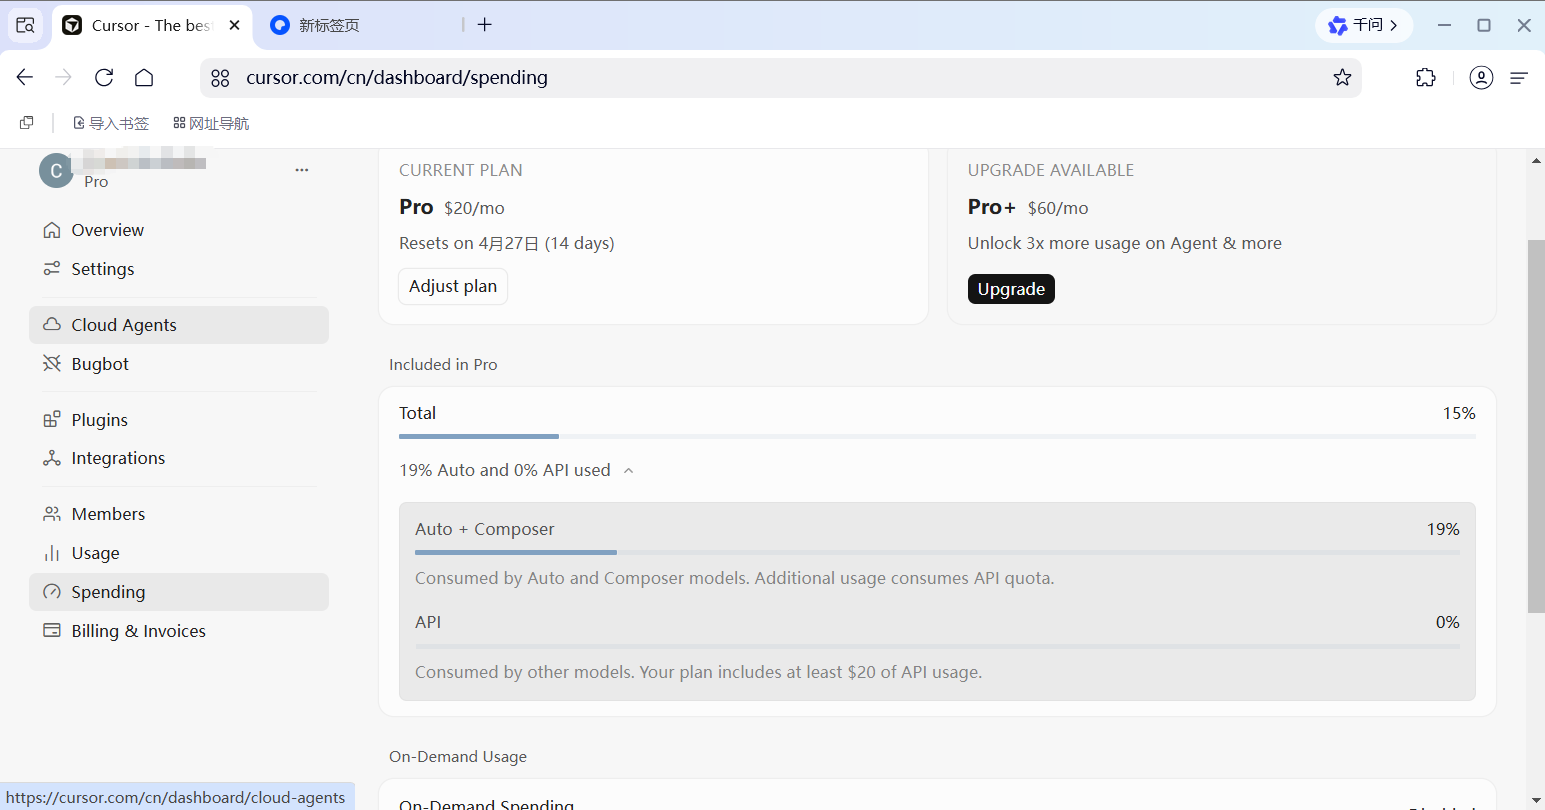
Task: Switch to the 新标签页 tab
Action: (x=329, y=25)
